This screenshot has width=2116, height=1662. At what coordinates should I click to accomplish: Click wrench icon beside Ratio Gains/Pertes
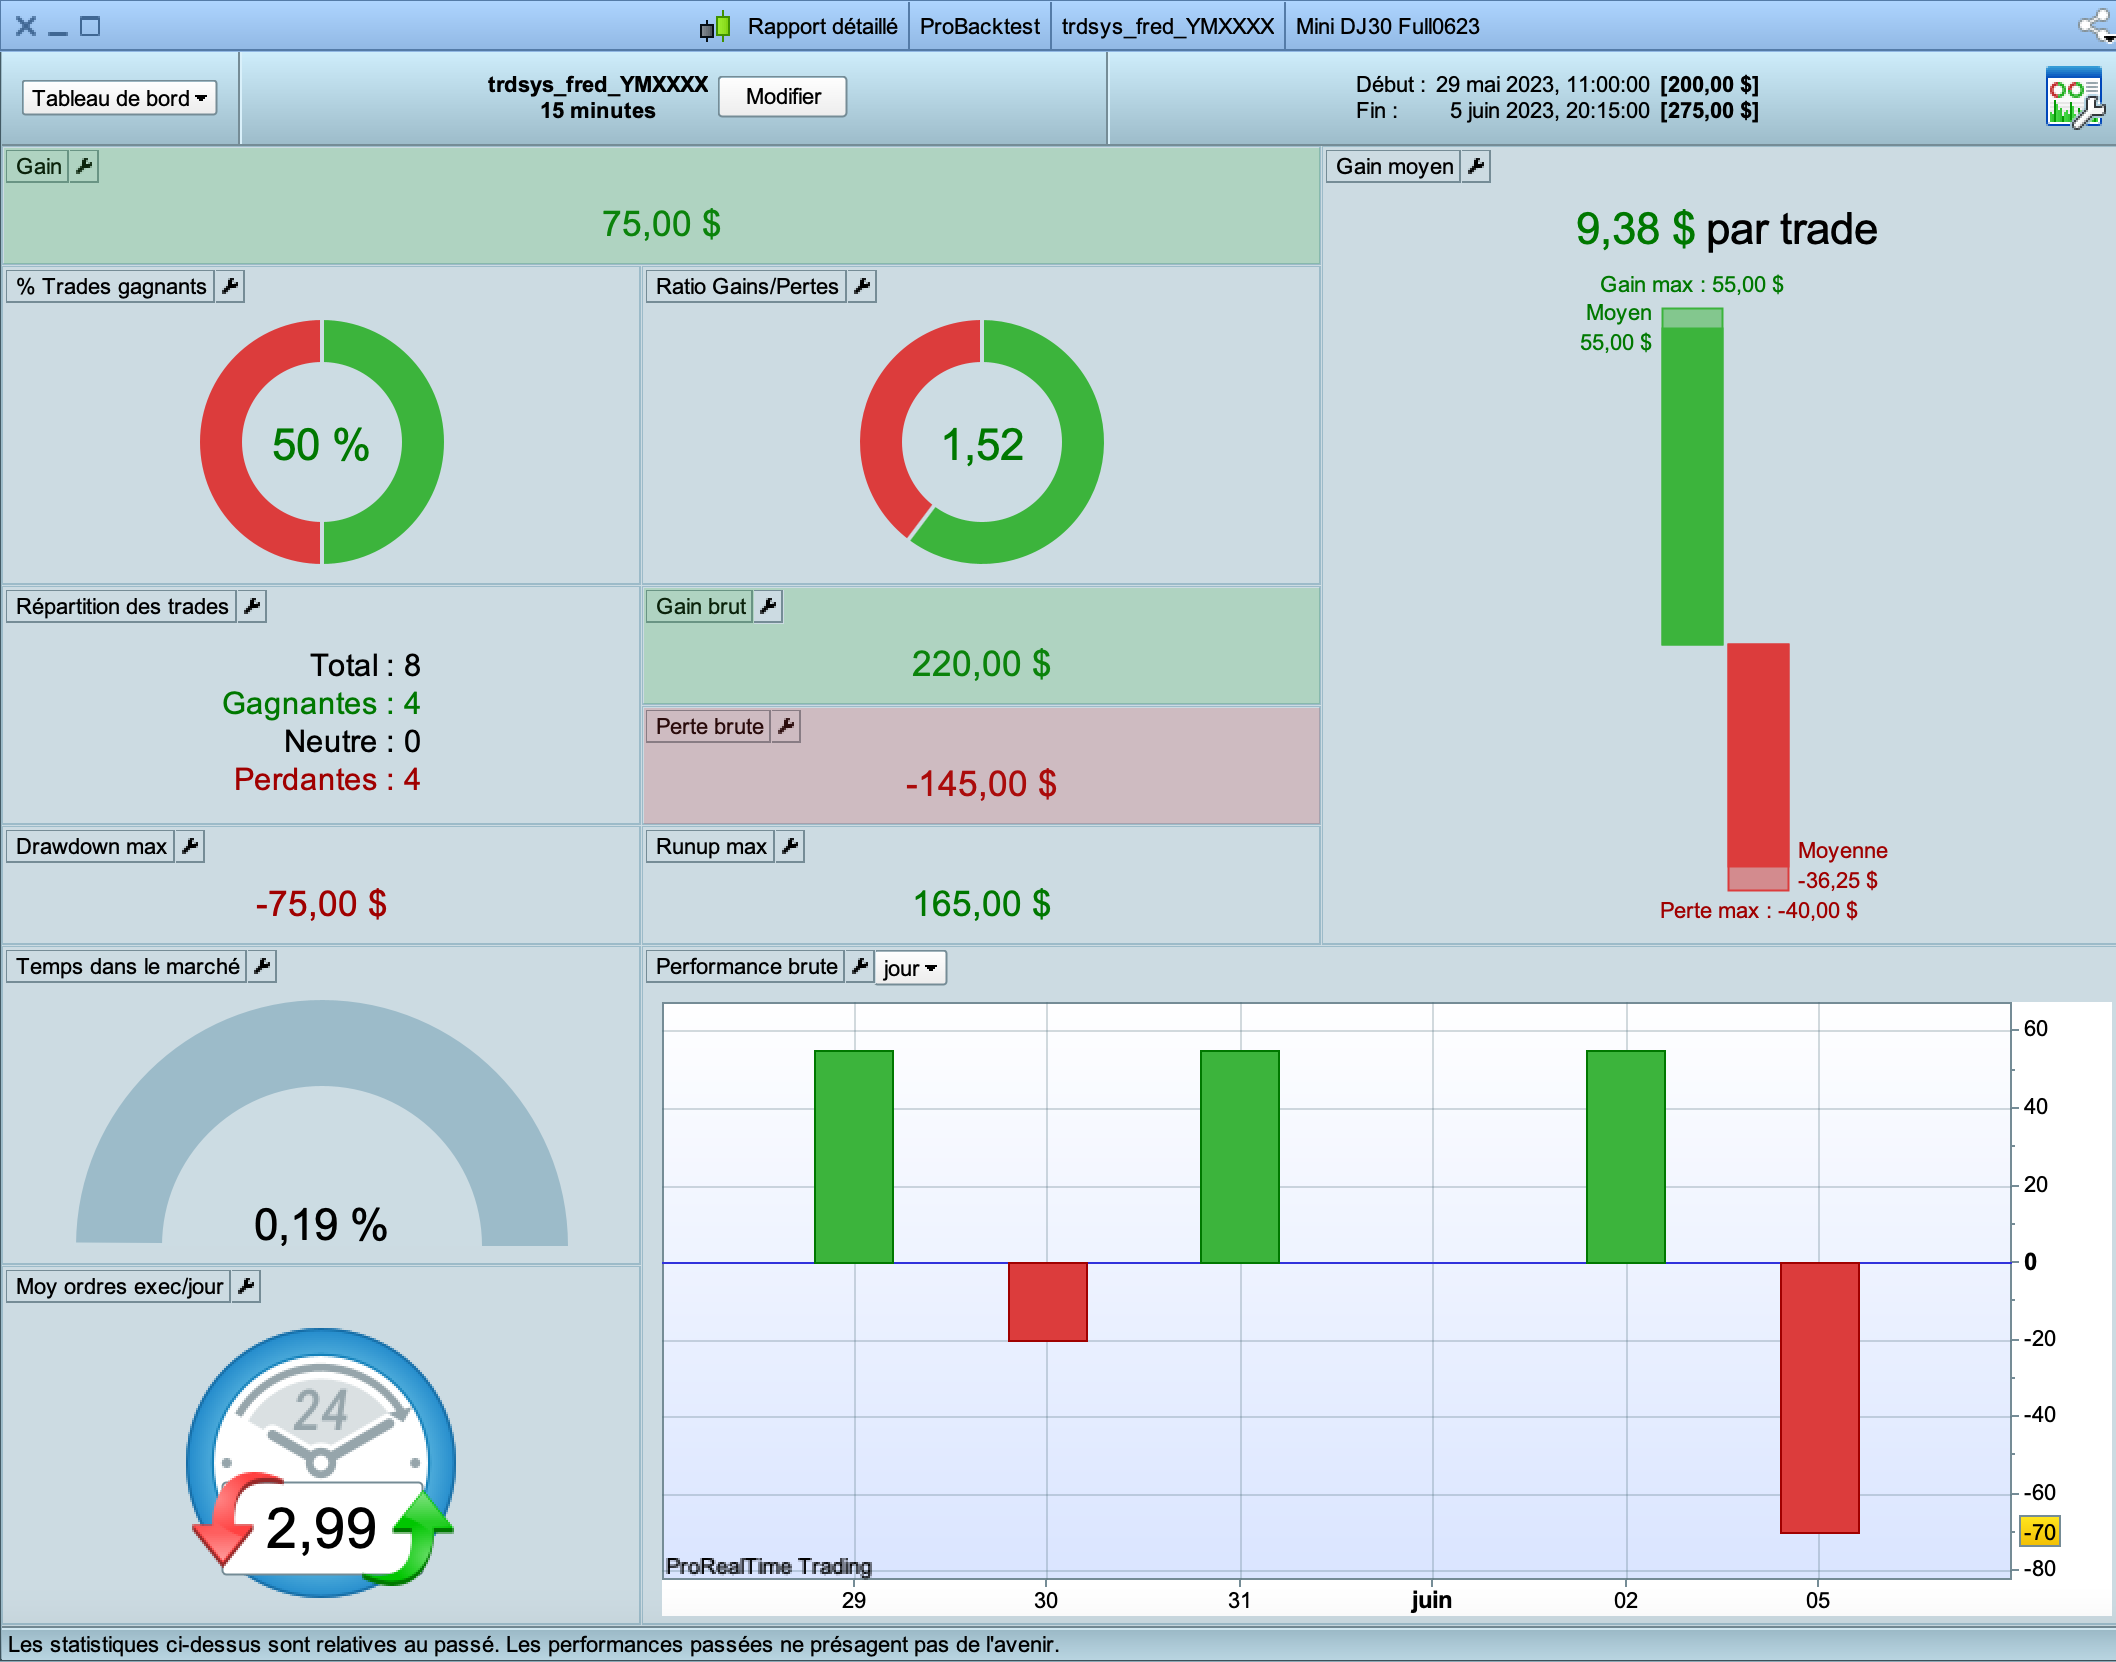click(x=862, y=286)
